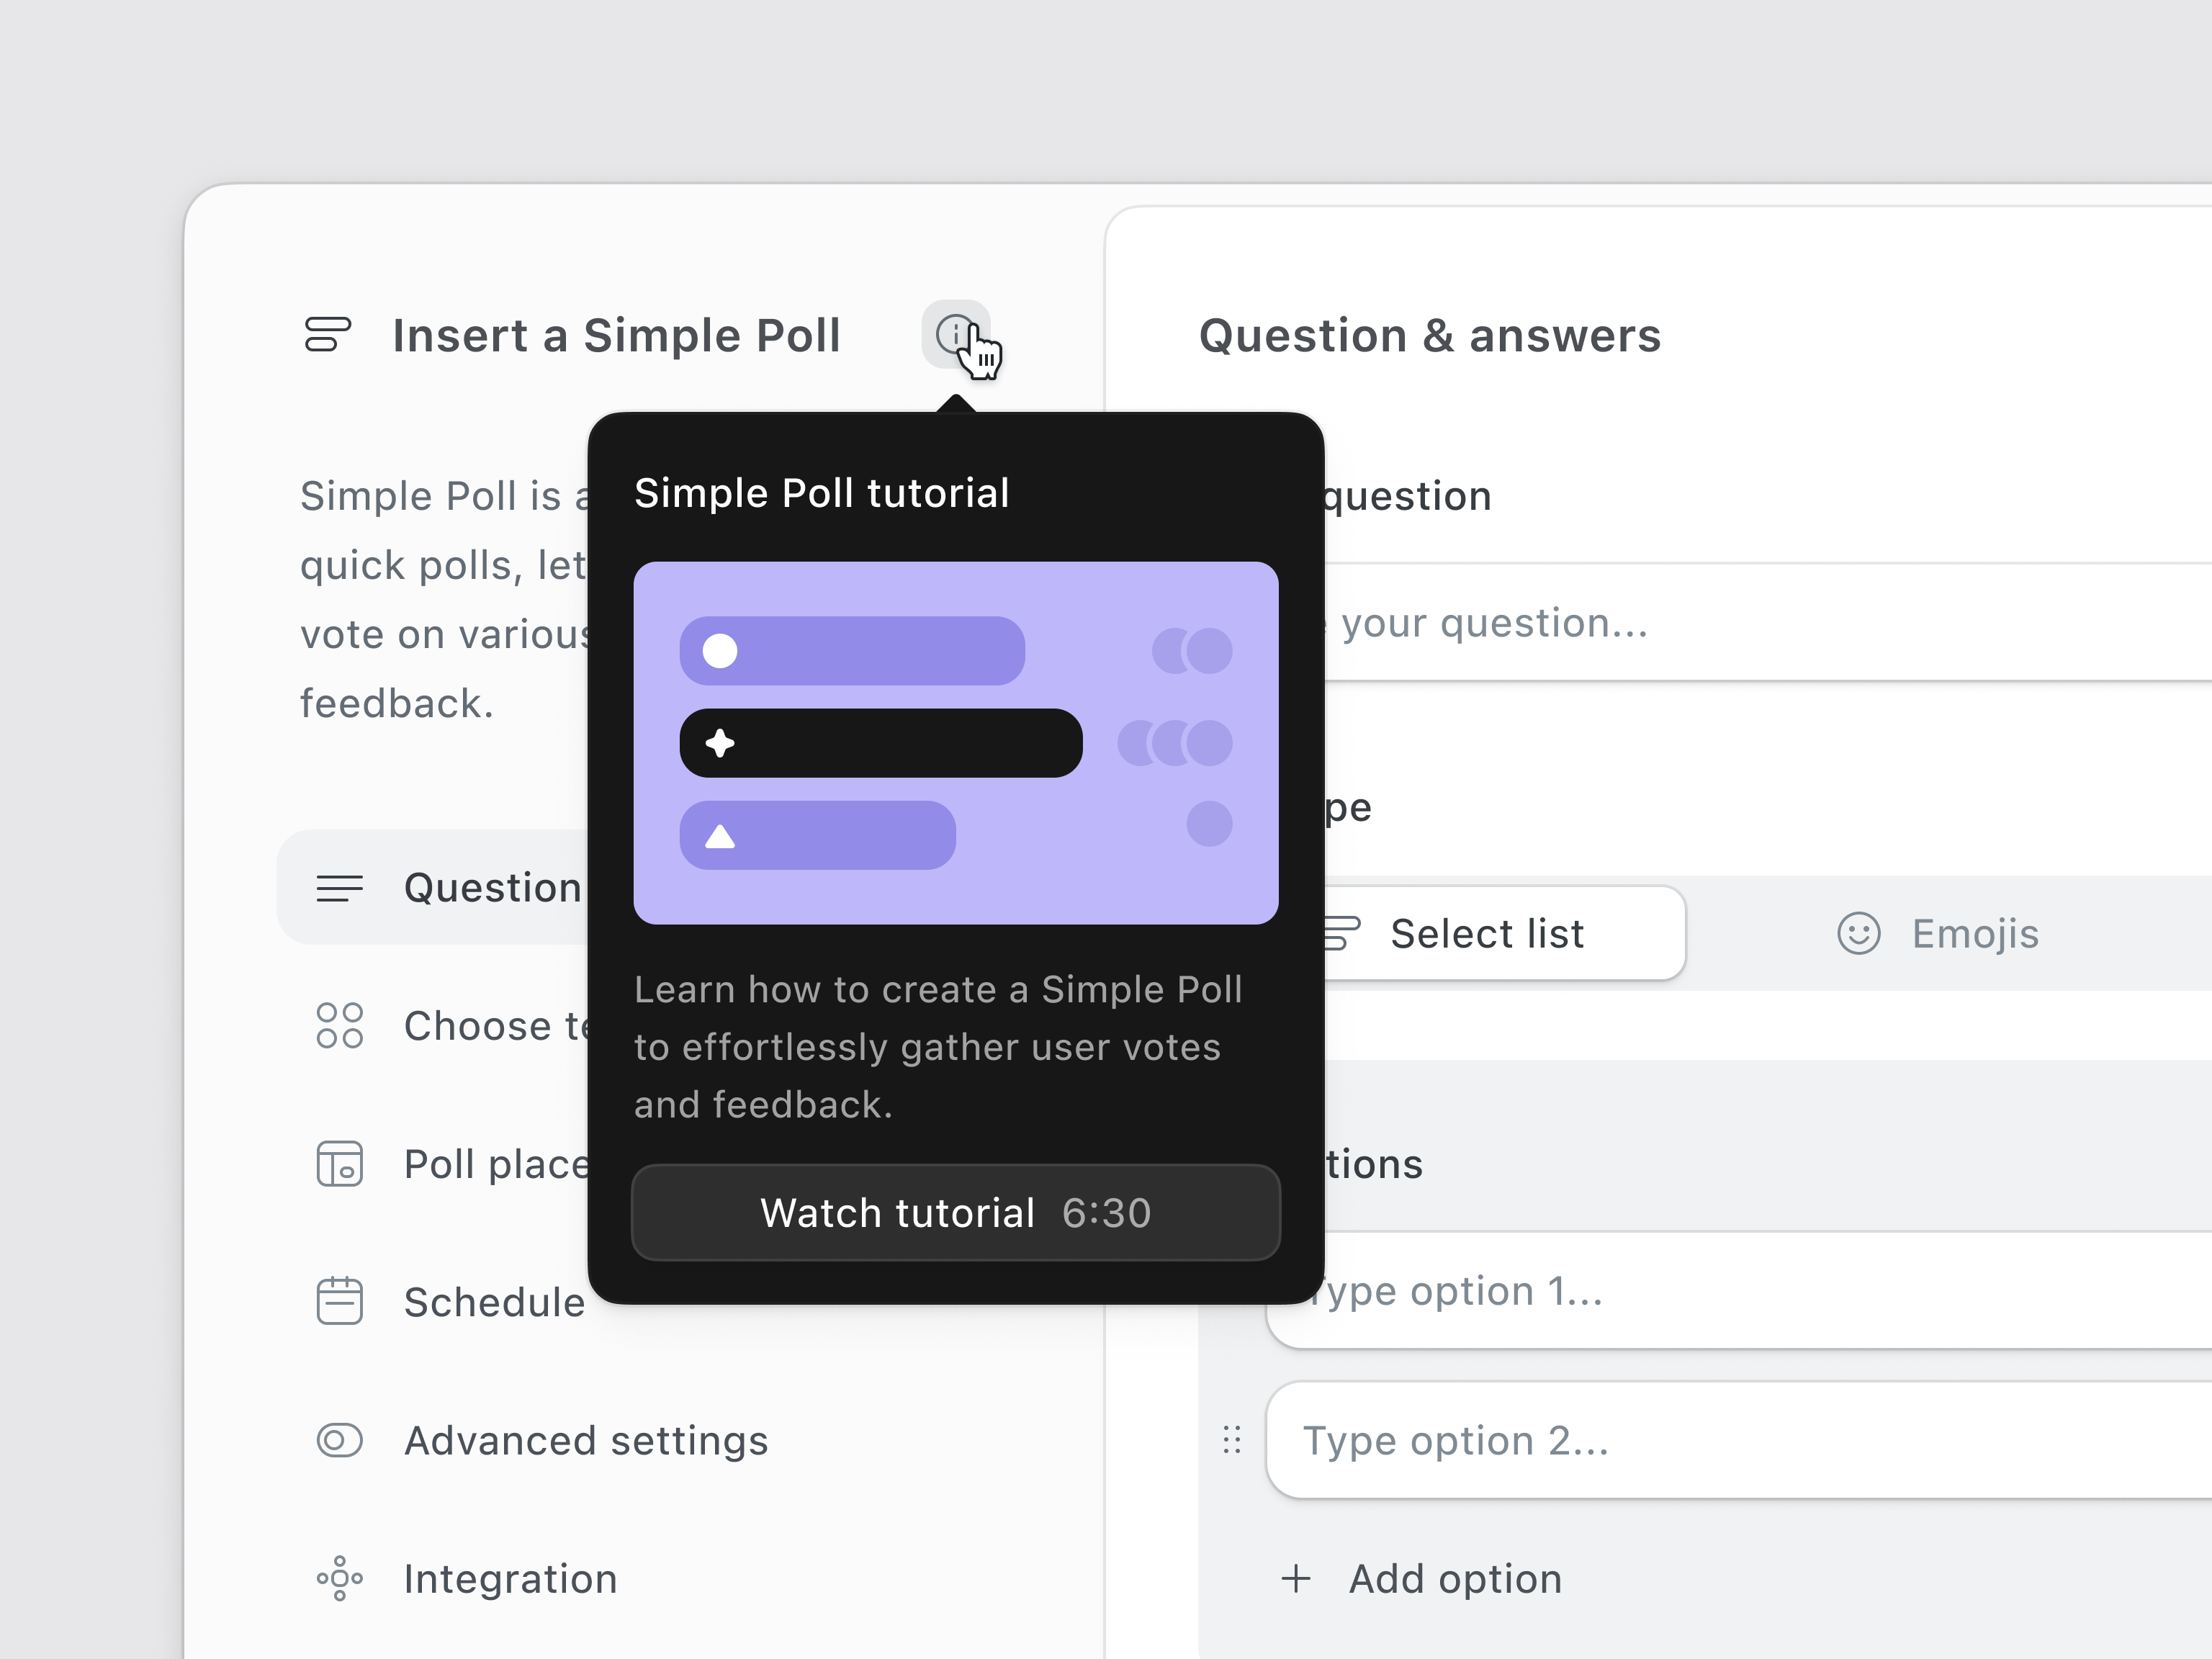The height and width of the screenshot is (1659, 2212).
Task: Click the Poll placement icon
Action: pos(339,1163)
